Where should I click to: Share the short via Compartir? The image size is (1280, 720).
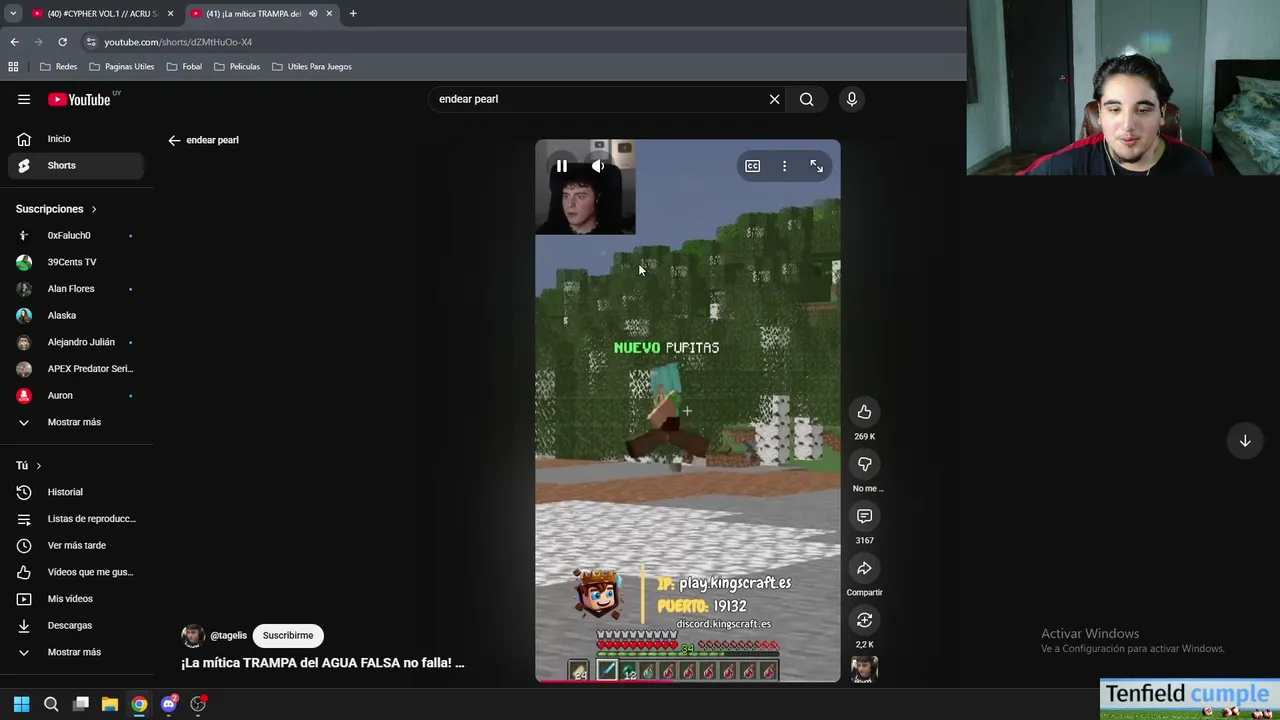click(x=864, y=568)
